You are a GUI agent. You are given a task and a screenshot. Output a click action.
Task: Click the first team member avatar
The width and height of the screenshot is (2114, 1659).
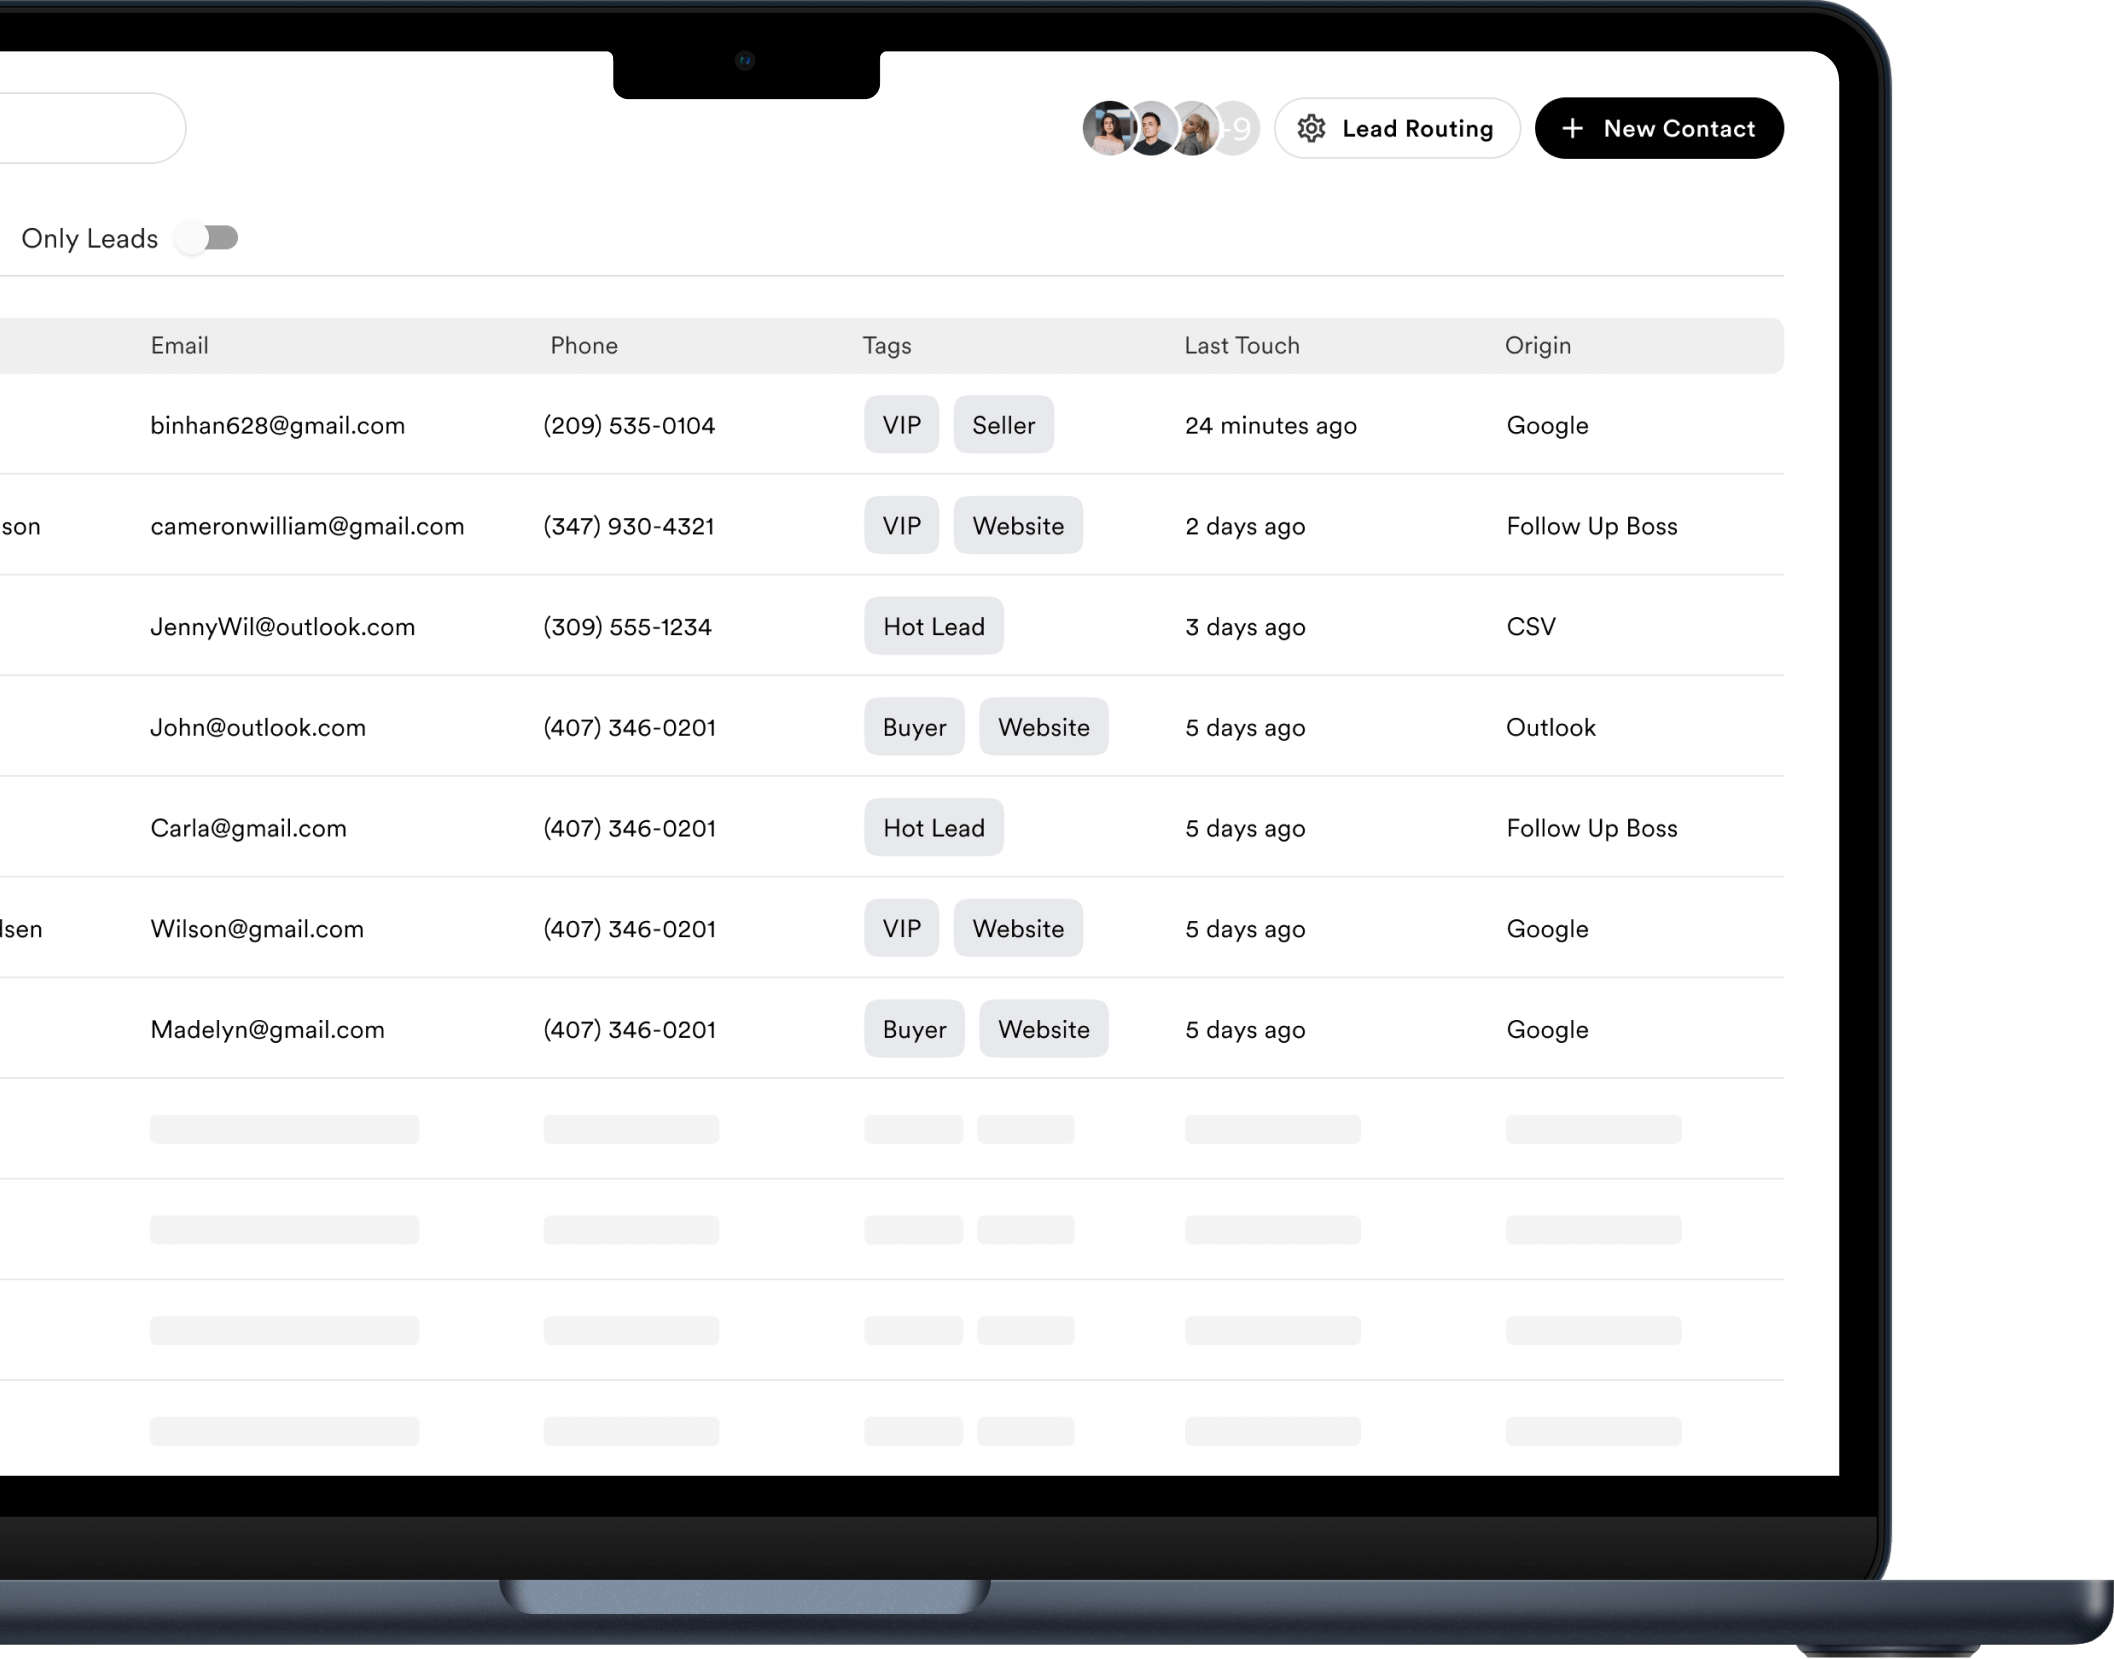[1107, 128]
